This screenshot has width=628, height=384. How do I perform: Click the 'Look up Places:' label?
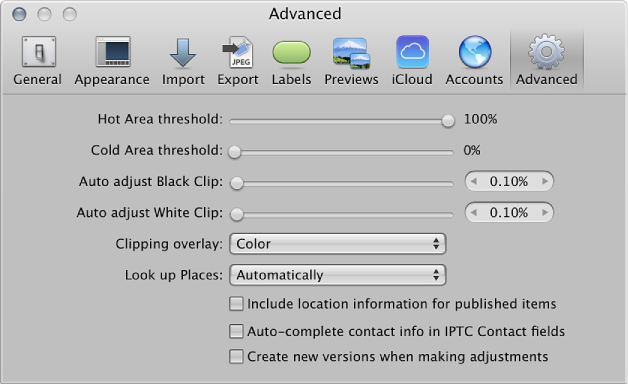coord(174,275)
